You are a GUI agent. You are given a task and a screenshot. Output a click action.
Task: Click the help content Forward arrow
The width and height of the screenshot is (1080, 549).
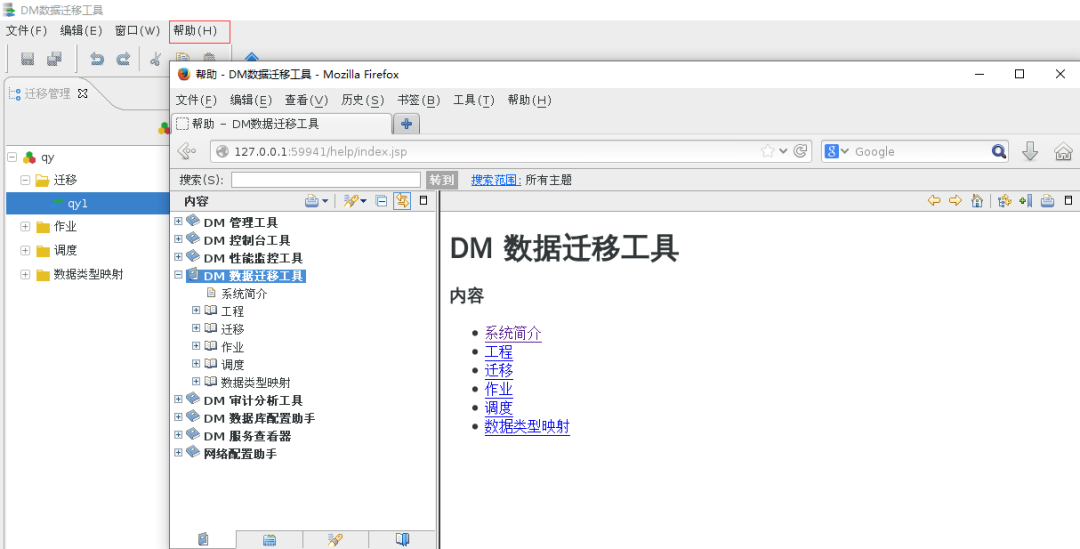[955, 200]
